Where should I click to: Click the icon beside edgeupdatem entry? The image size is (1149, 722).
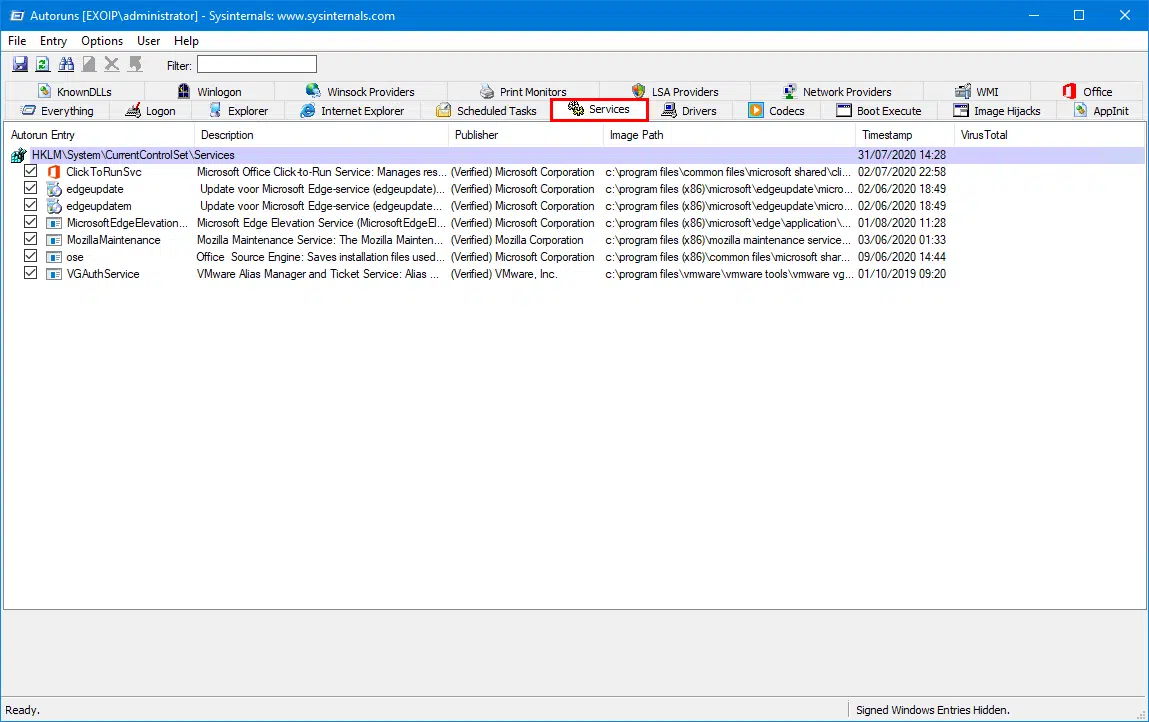click(53, 206)
